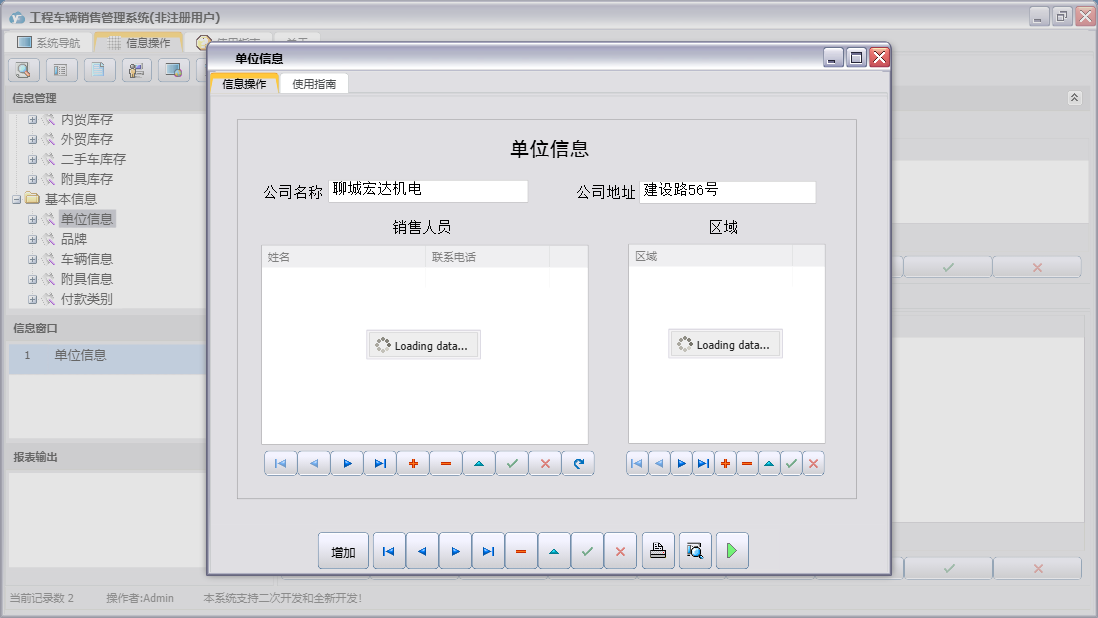Image resolution: width=1098 pixels, height=618 pixels.
Task: Select 付款类别 in the tree
Action: pyautogui.click(x=86, y=299)
